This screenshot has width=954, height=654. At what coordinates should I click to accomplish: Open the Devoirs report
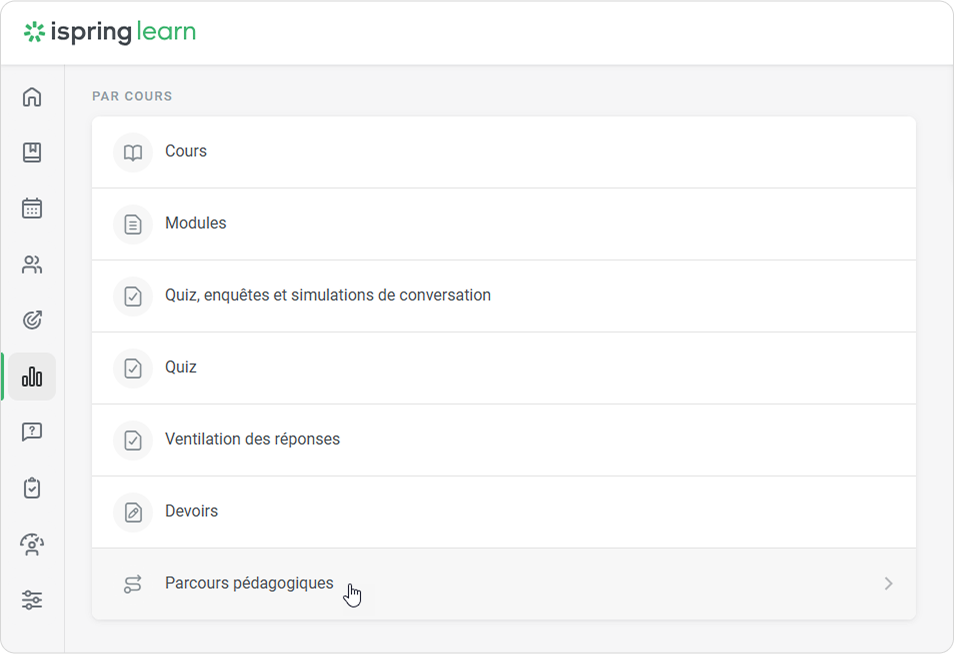[x=191, y=512]
